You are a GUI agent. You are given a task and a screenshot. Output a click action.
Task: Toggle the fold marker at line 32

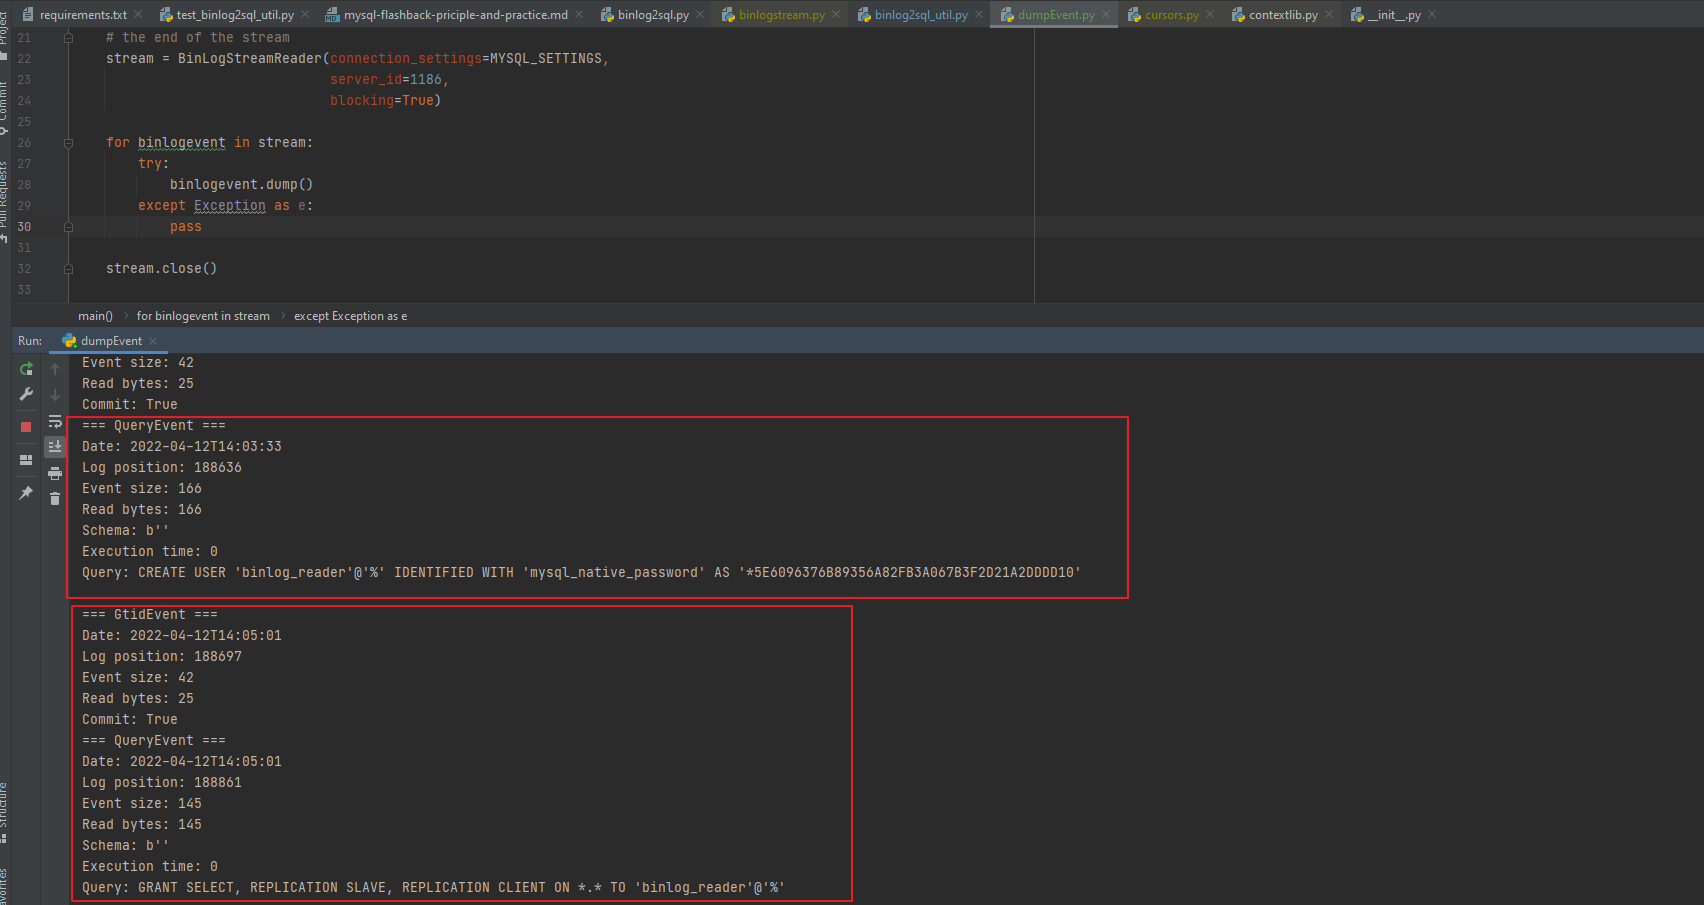68,269
